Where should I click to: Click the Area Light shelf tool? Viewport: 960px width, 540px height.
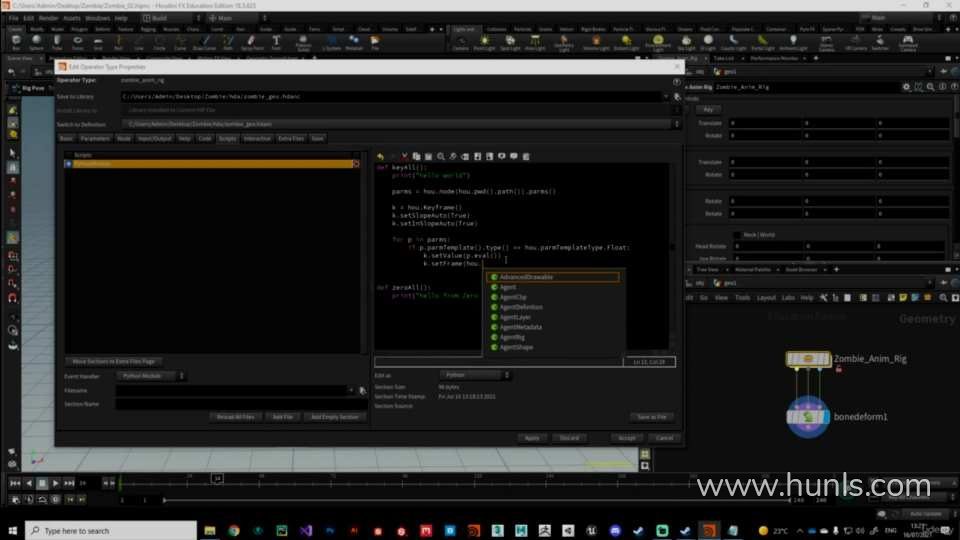pyautogui.click(x=535, y=42)
